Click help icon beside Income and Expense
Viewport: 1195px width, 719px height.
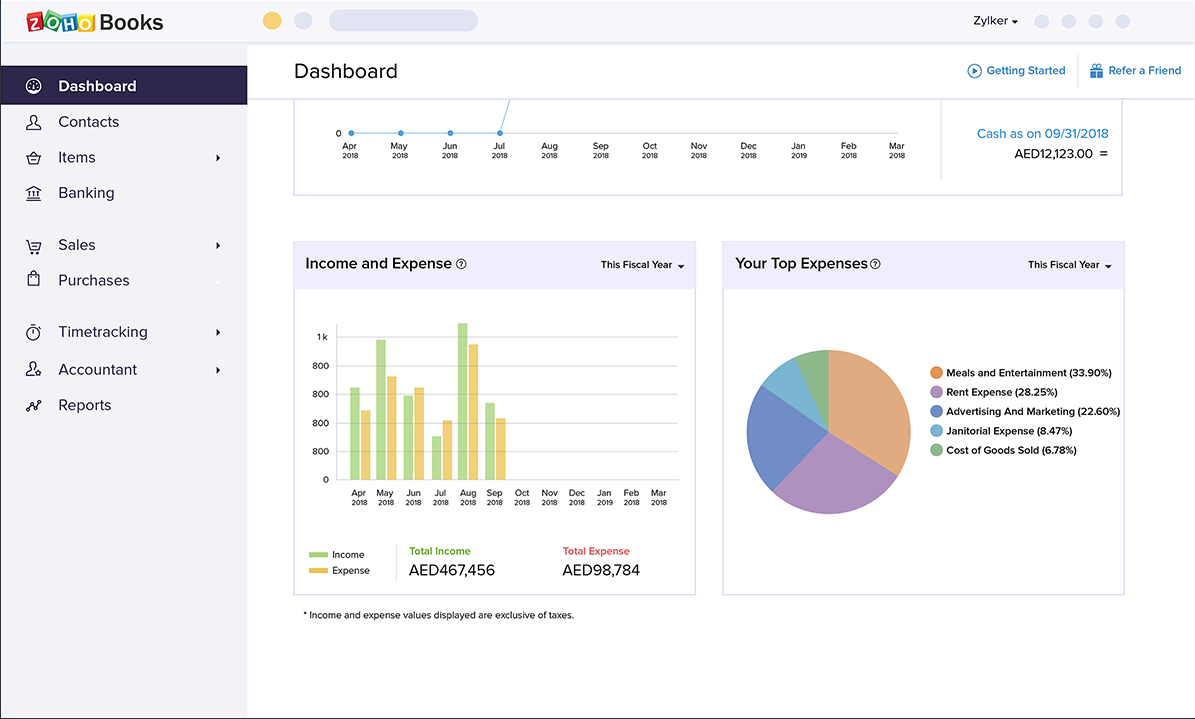[x=461, y=264]
